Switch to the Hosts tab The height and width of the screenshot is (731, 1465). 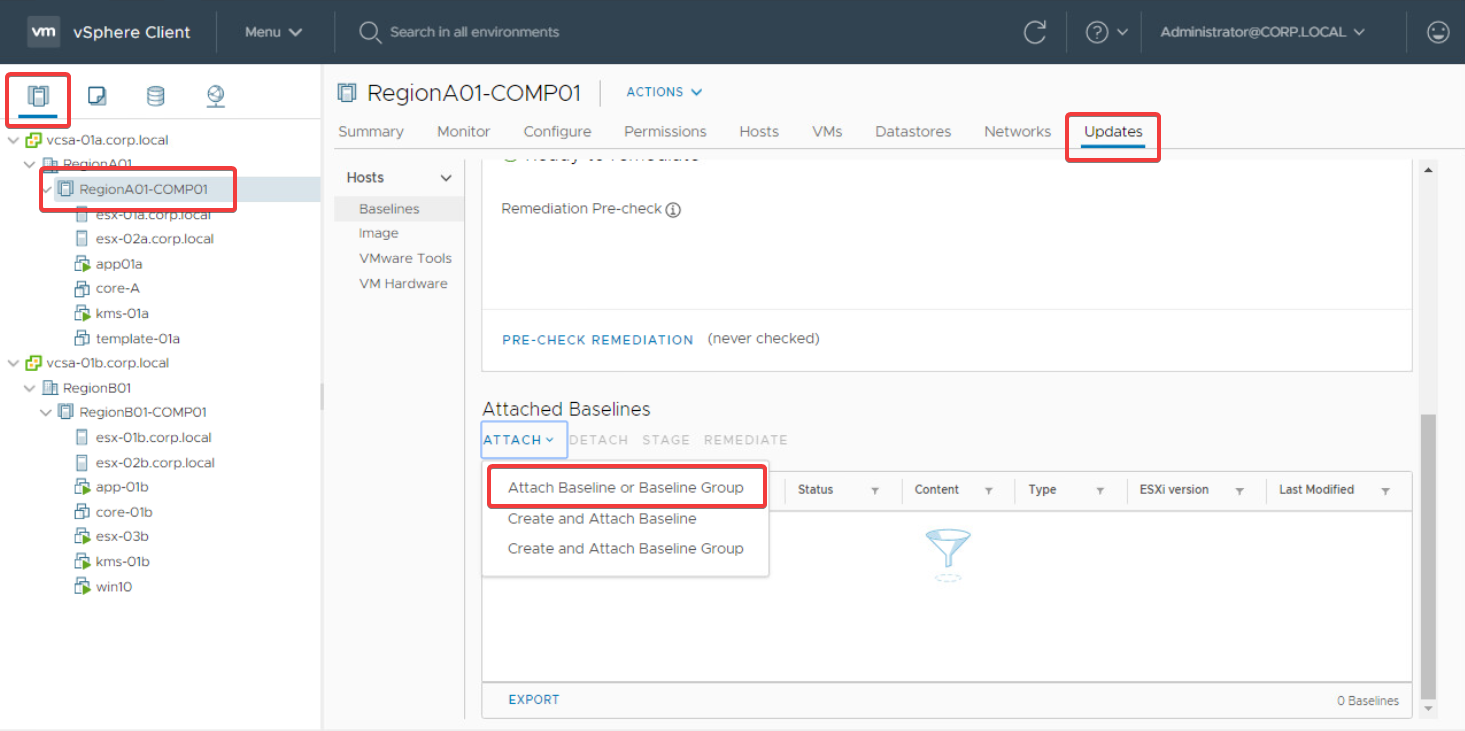click(x=759, y=132)
